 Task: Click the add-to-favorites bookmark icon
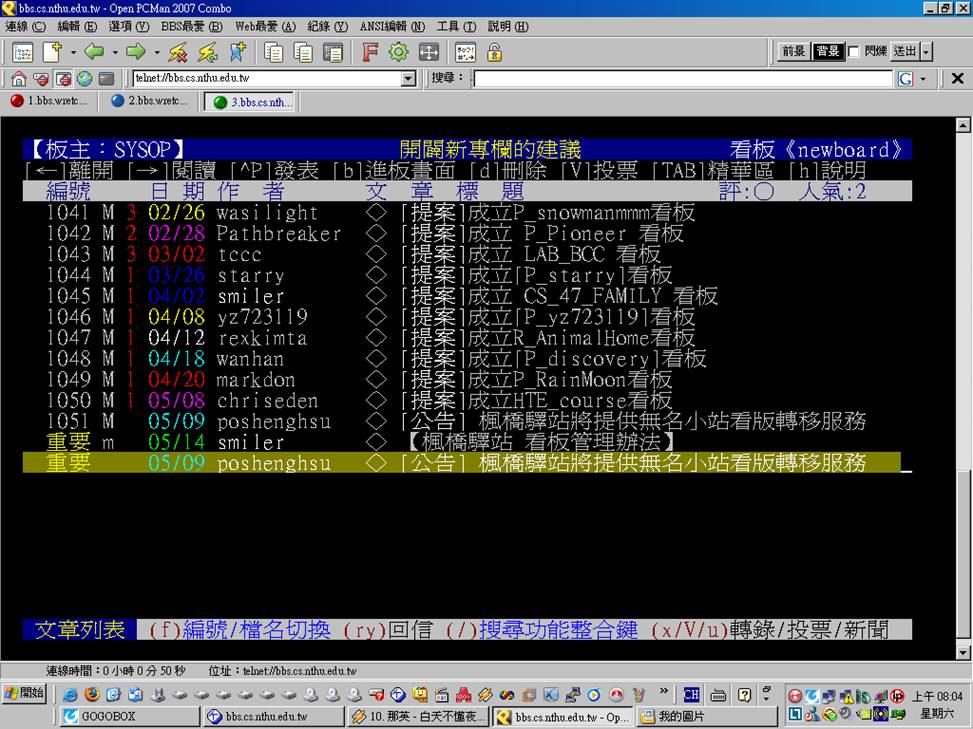coord(237,52)
